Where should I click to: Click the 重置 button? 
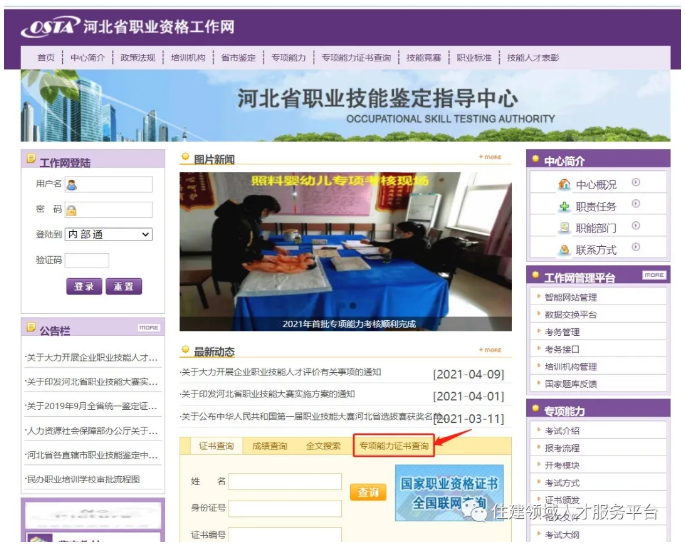click(124, 286)
